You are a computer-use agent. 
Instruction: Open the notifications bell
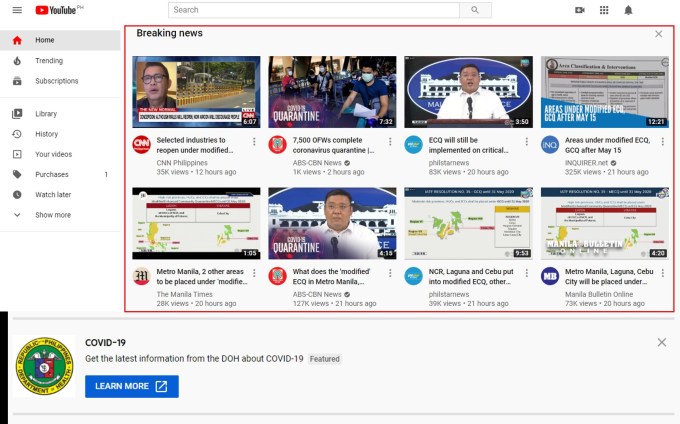[628, 10]
